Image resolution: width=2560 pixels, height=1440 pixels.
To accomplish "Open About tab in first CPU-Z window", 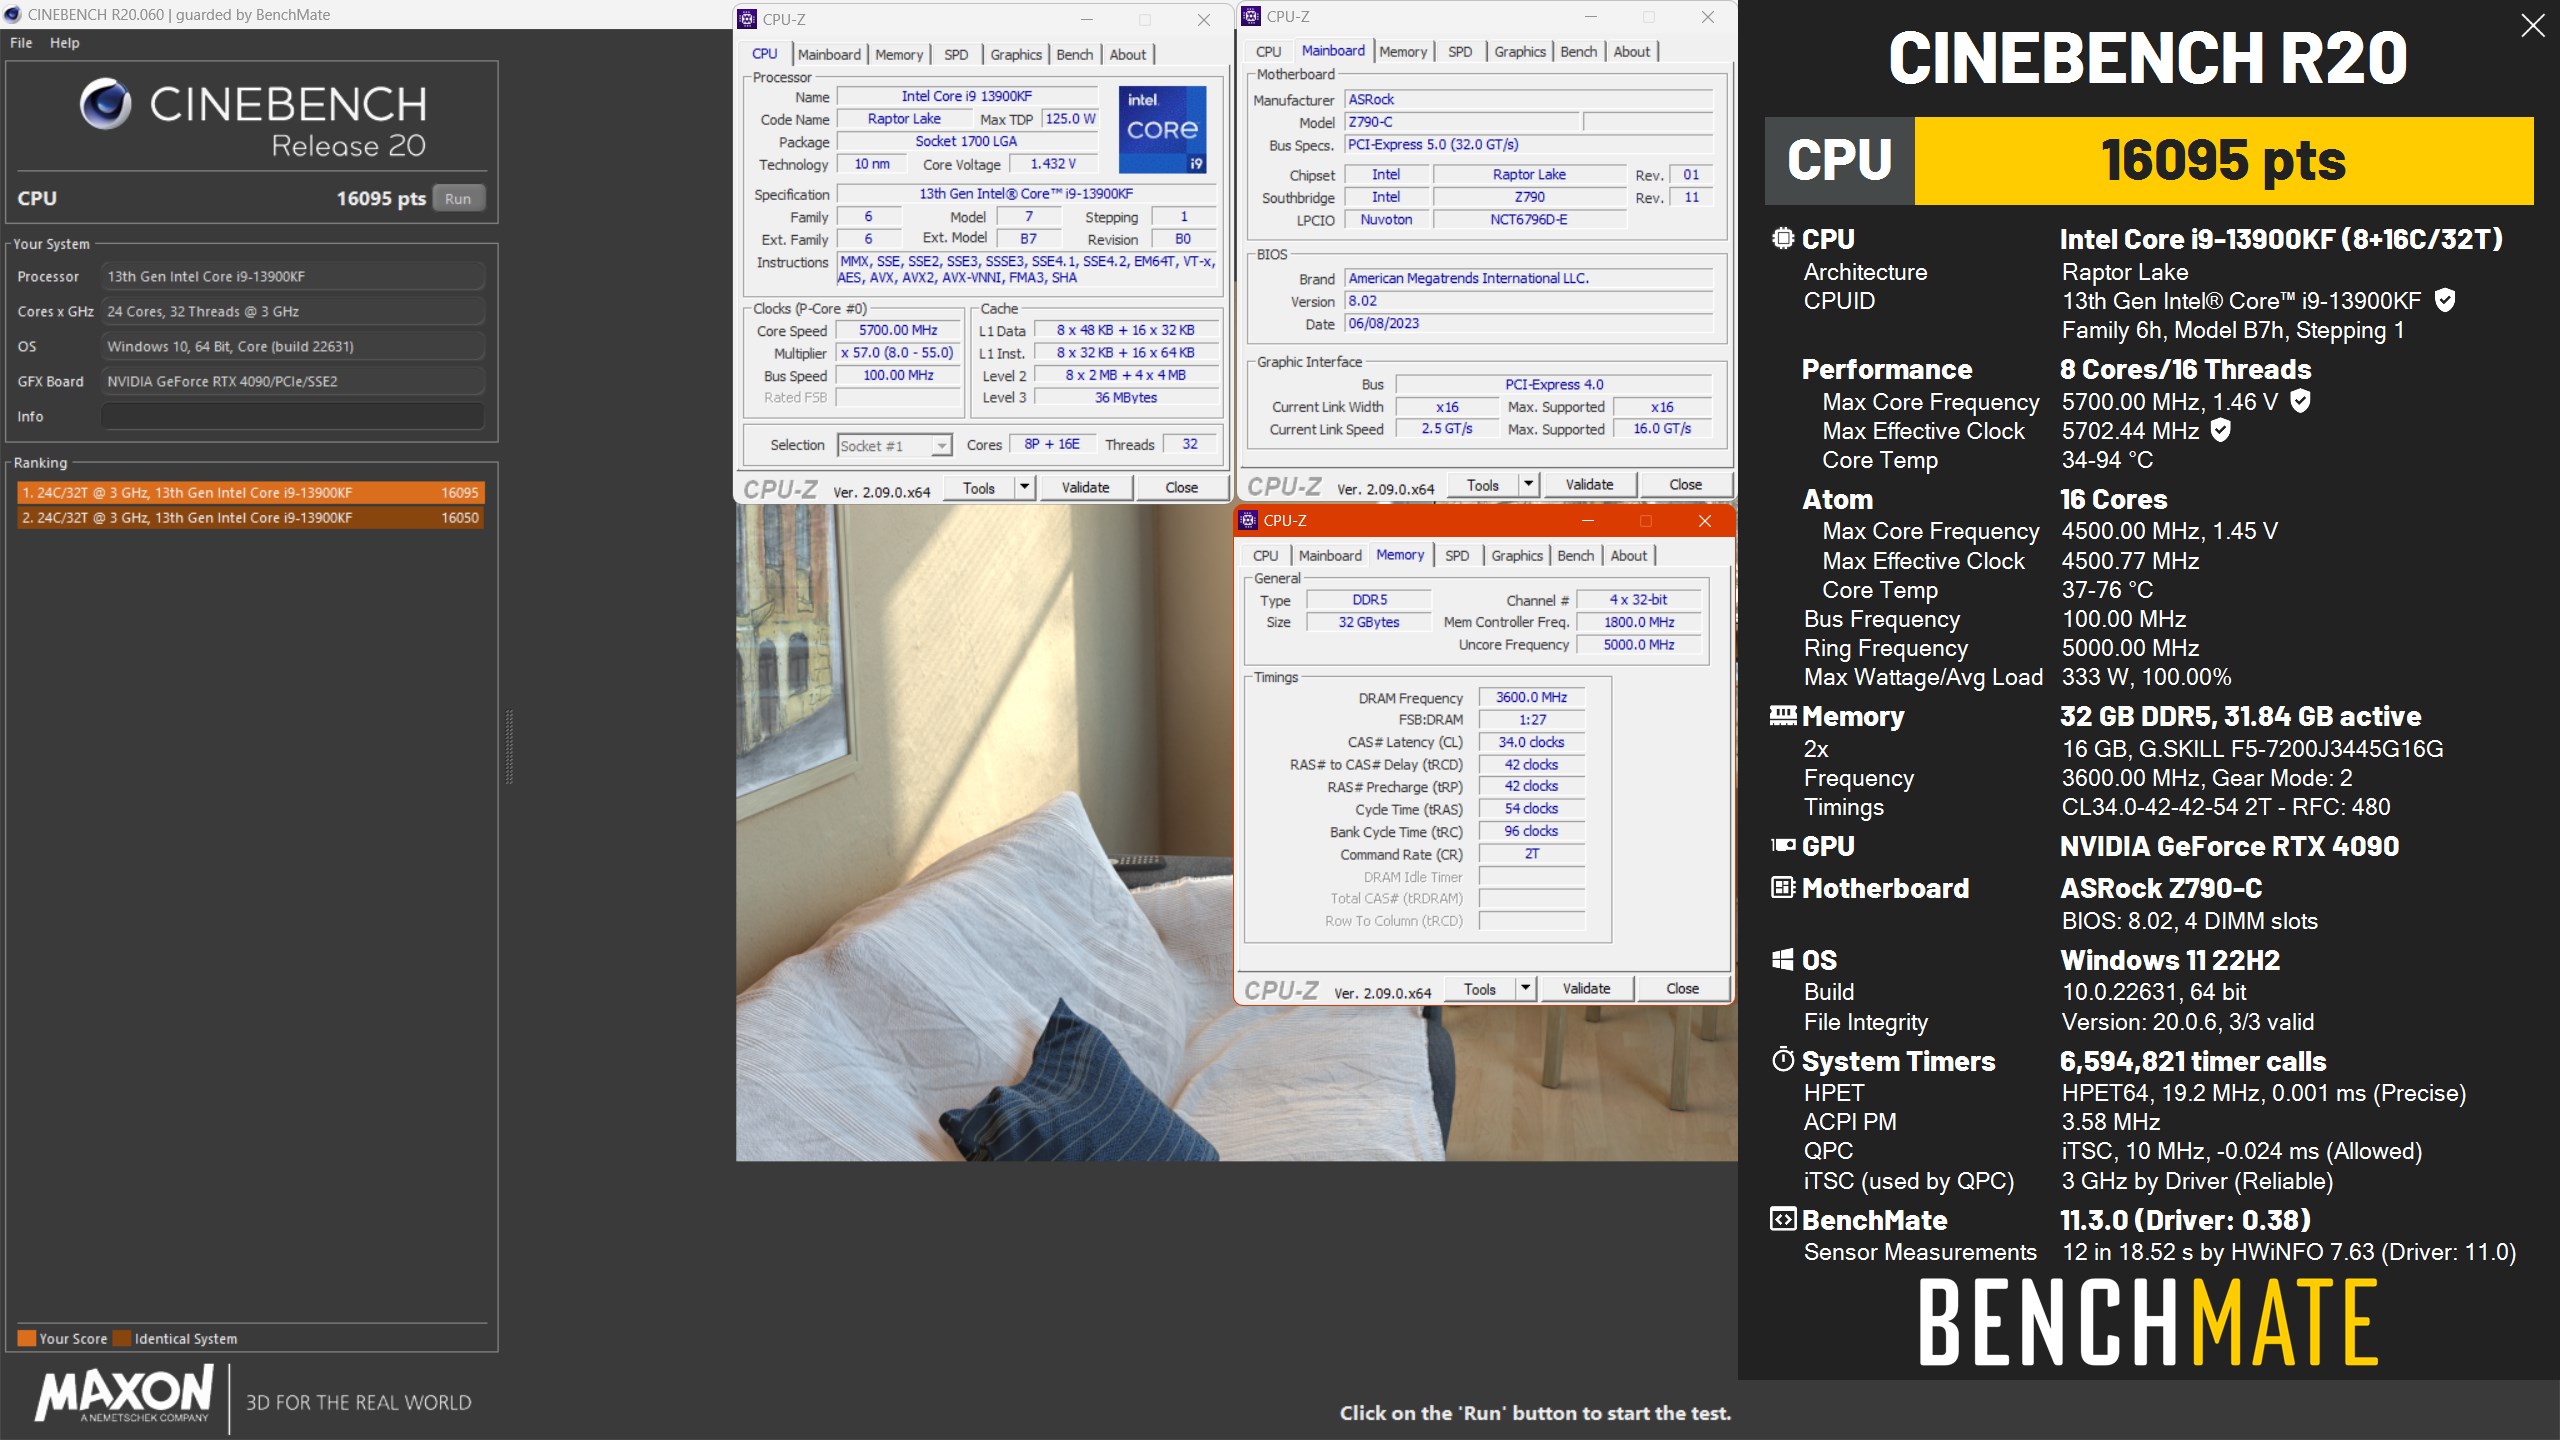I will pyautogui.click(x=1128, y=54).
